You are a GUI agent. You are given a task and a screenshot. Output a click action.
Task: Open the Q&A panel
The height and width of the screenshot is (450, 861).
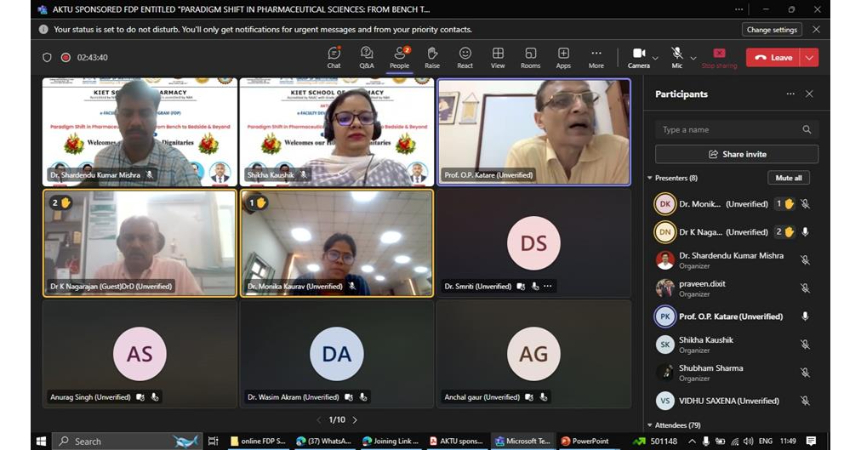366,57
